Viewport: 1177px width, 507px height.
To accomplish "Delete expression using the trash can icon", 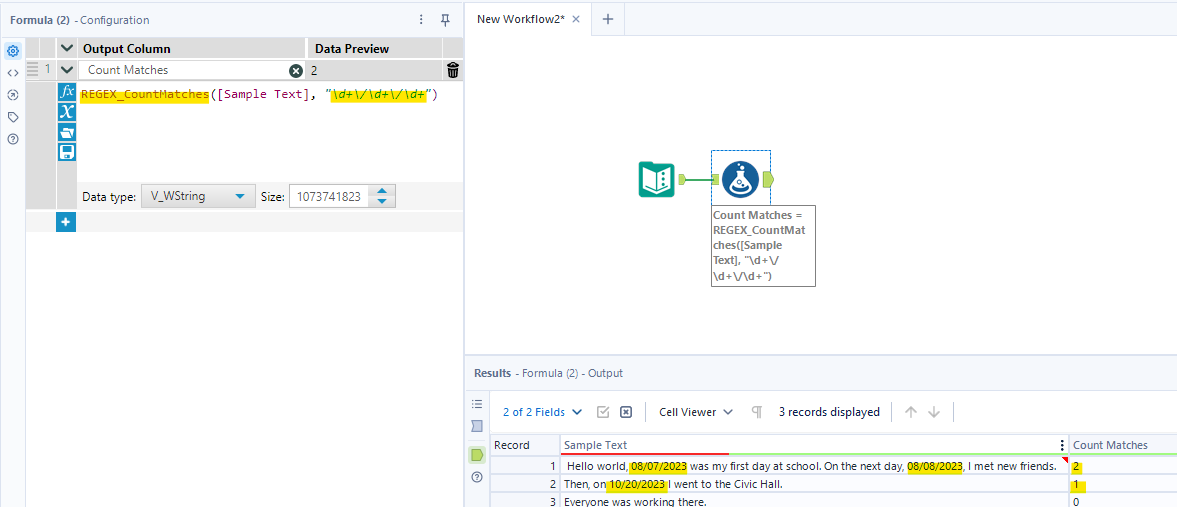I will [453, 70].
